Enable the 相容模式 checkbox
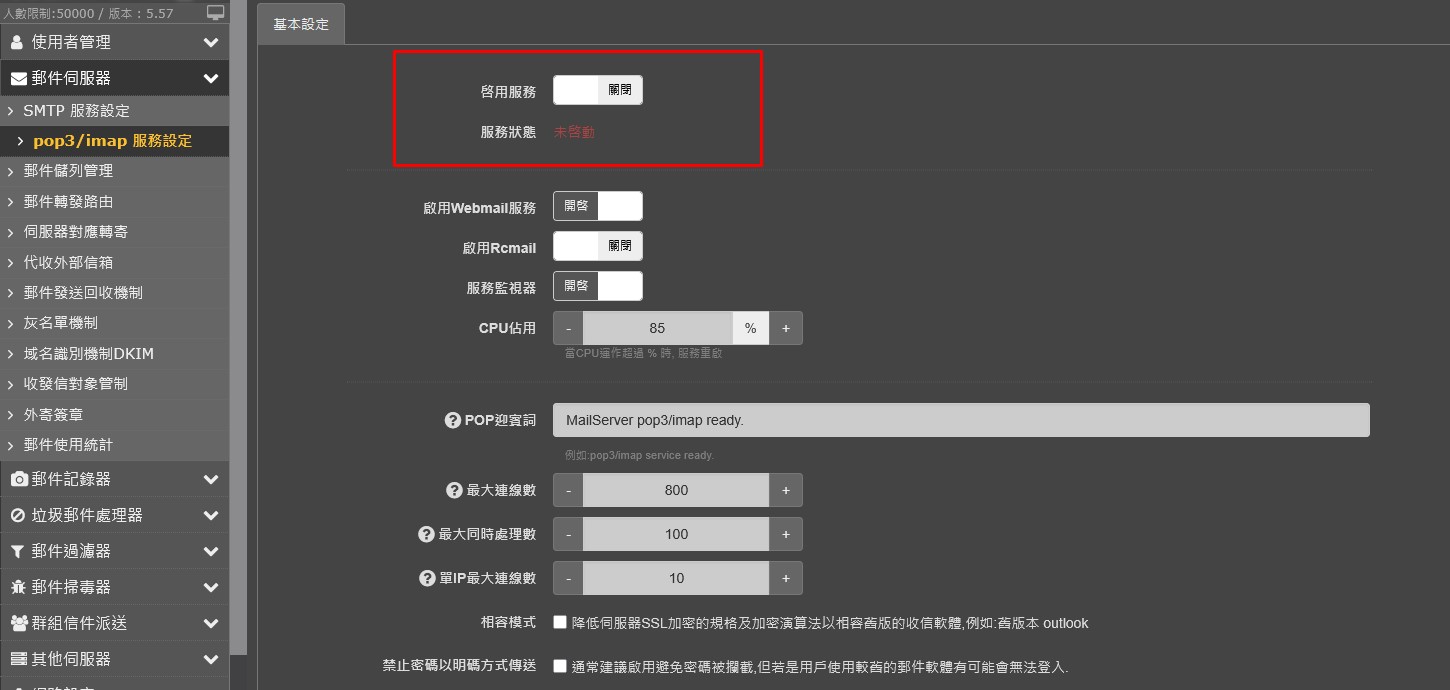 [x=560, y=622]
